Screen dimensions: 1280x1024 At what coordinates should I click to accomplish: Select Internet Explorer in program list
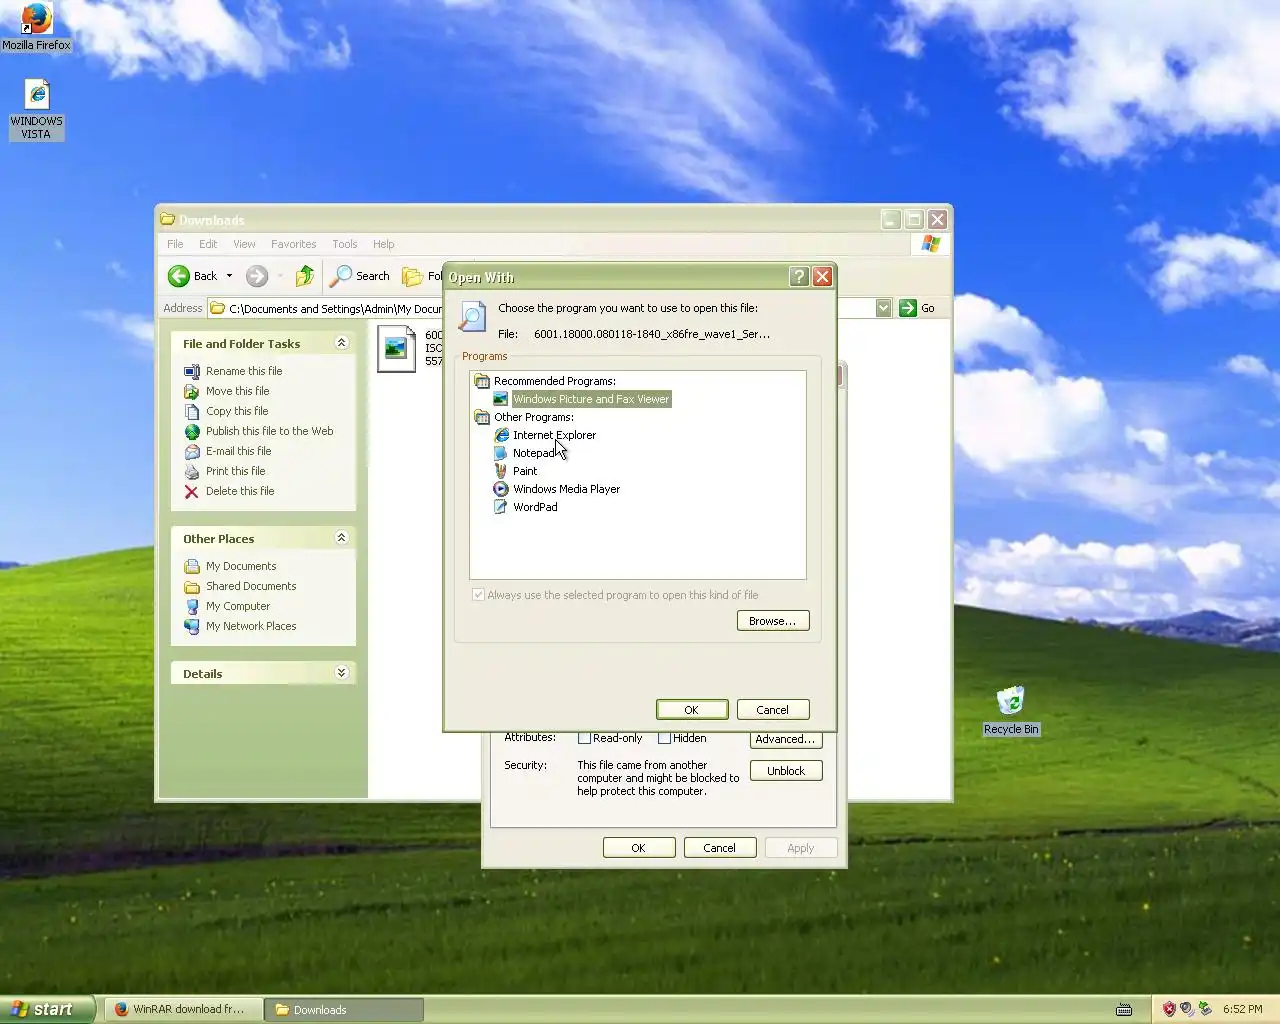pyautogui.click(x=554, y=435)
